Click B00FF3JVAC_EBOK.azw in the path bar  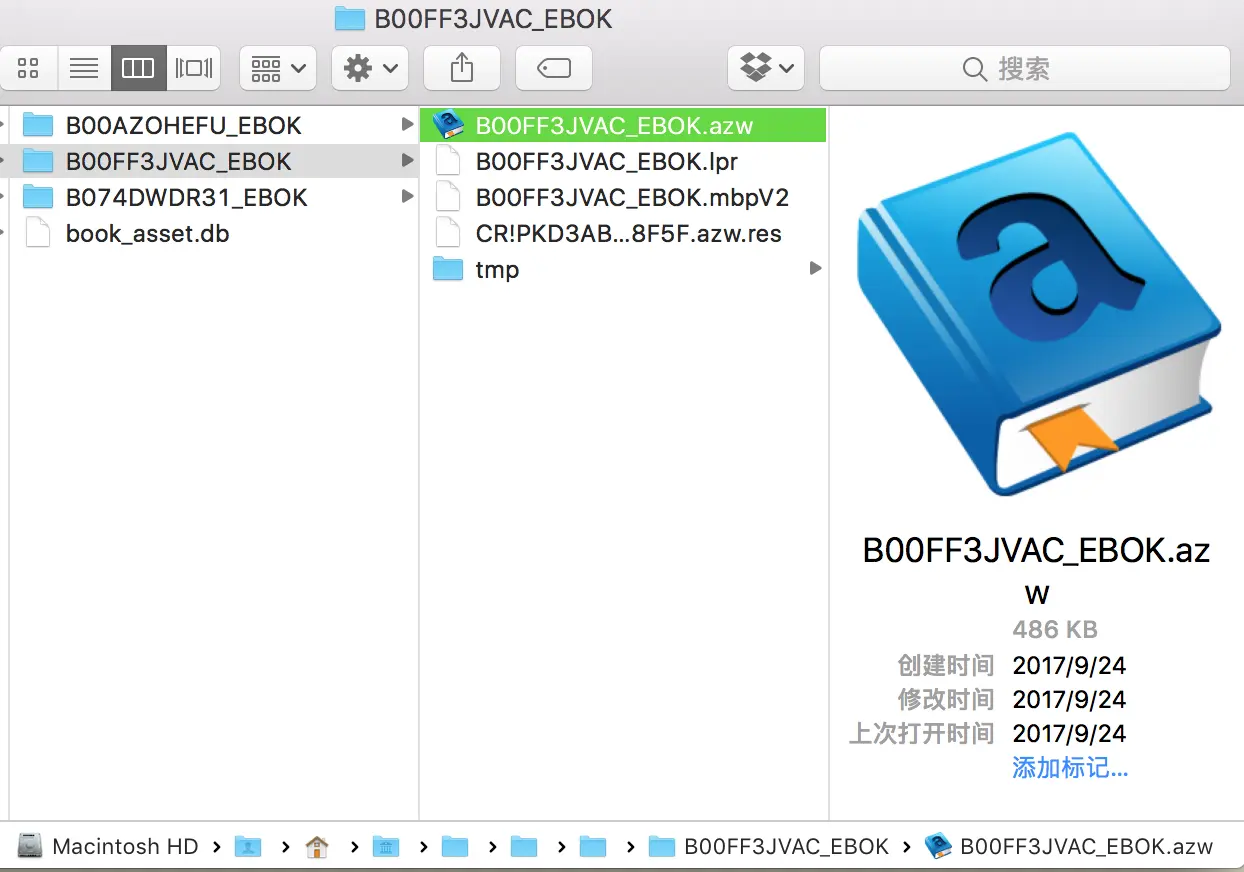(x=1068, y=846)
